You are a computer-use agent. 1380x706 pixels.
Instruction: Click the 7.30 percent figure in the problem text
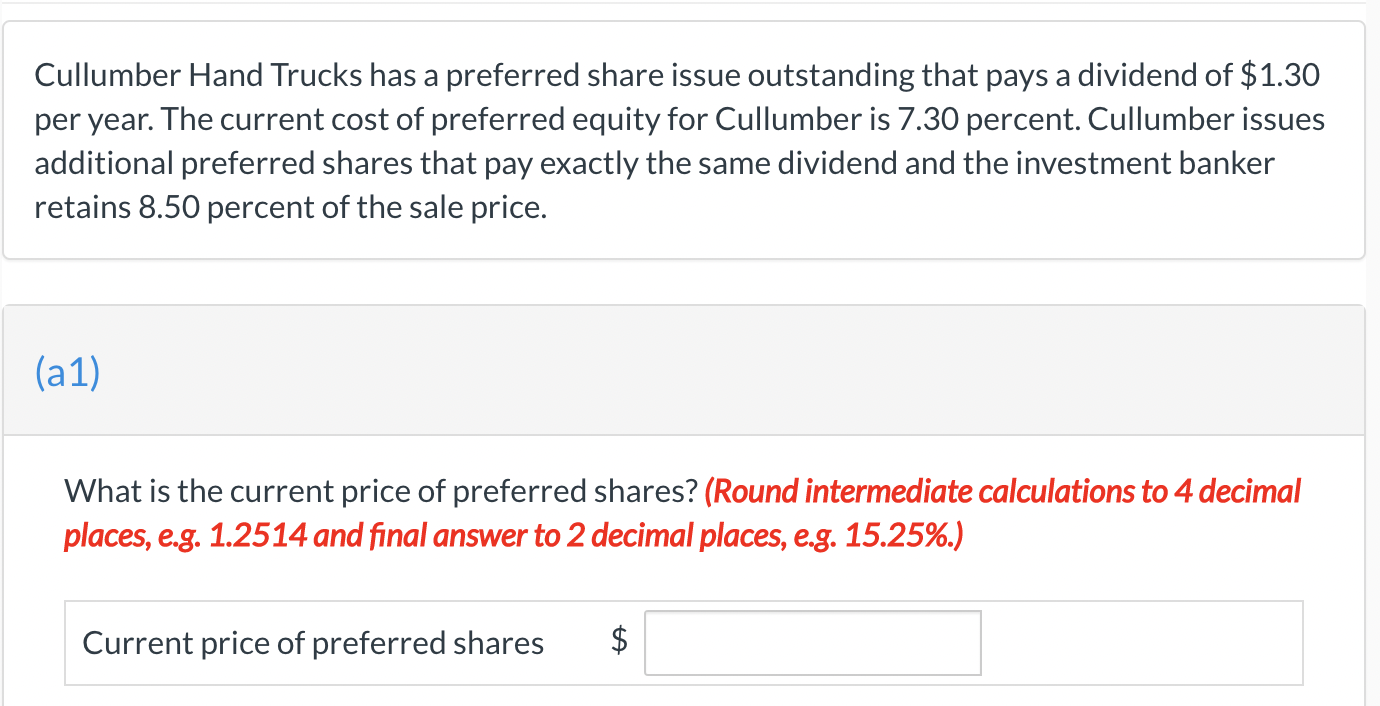tap(984, 120)
